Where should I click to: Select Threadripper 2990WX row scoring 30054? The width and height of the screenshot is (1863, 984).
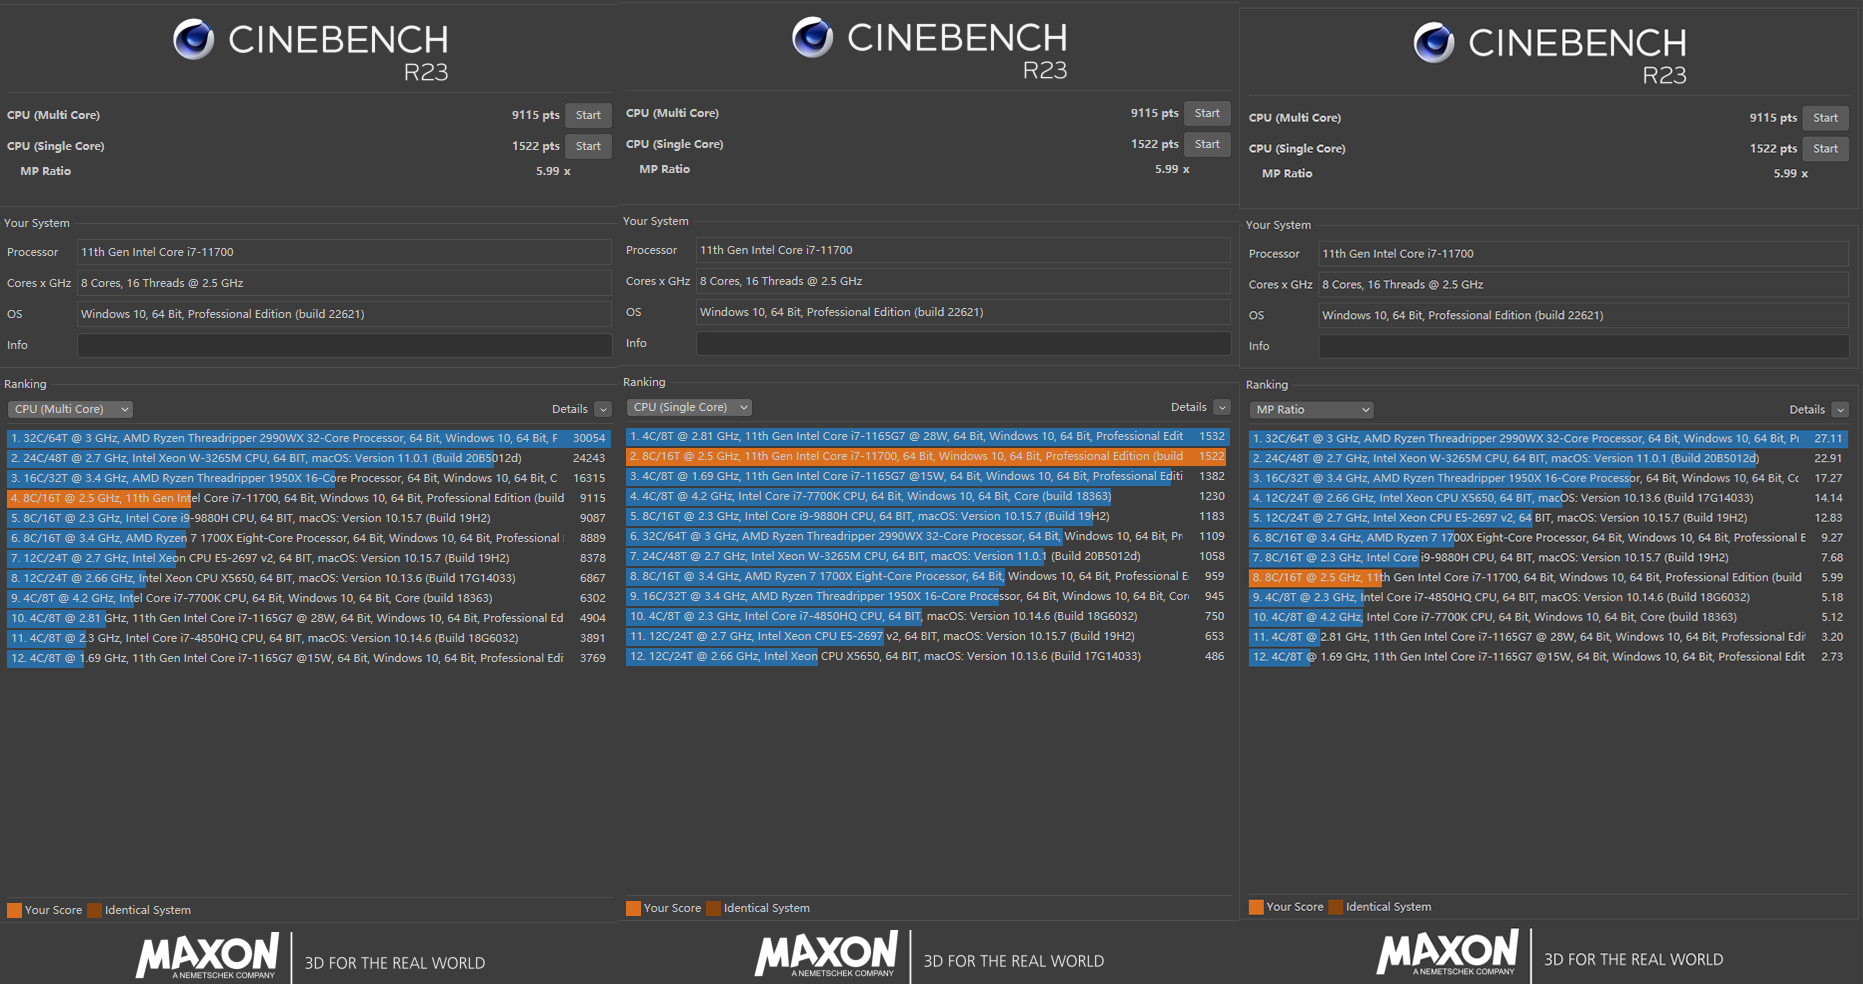click(x=308, y=438)
